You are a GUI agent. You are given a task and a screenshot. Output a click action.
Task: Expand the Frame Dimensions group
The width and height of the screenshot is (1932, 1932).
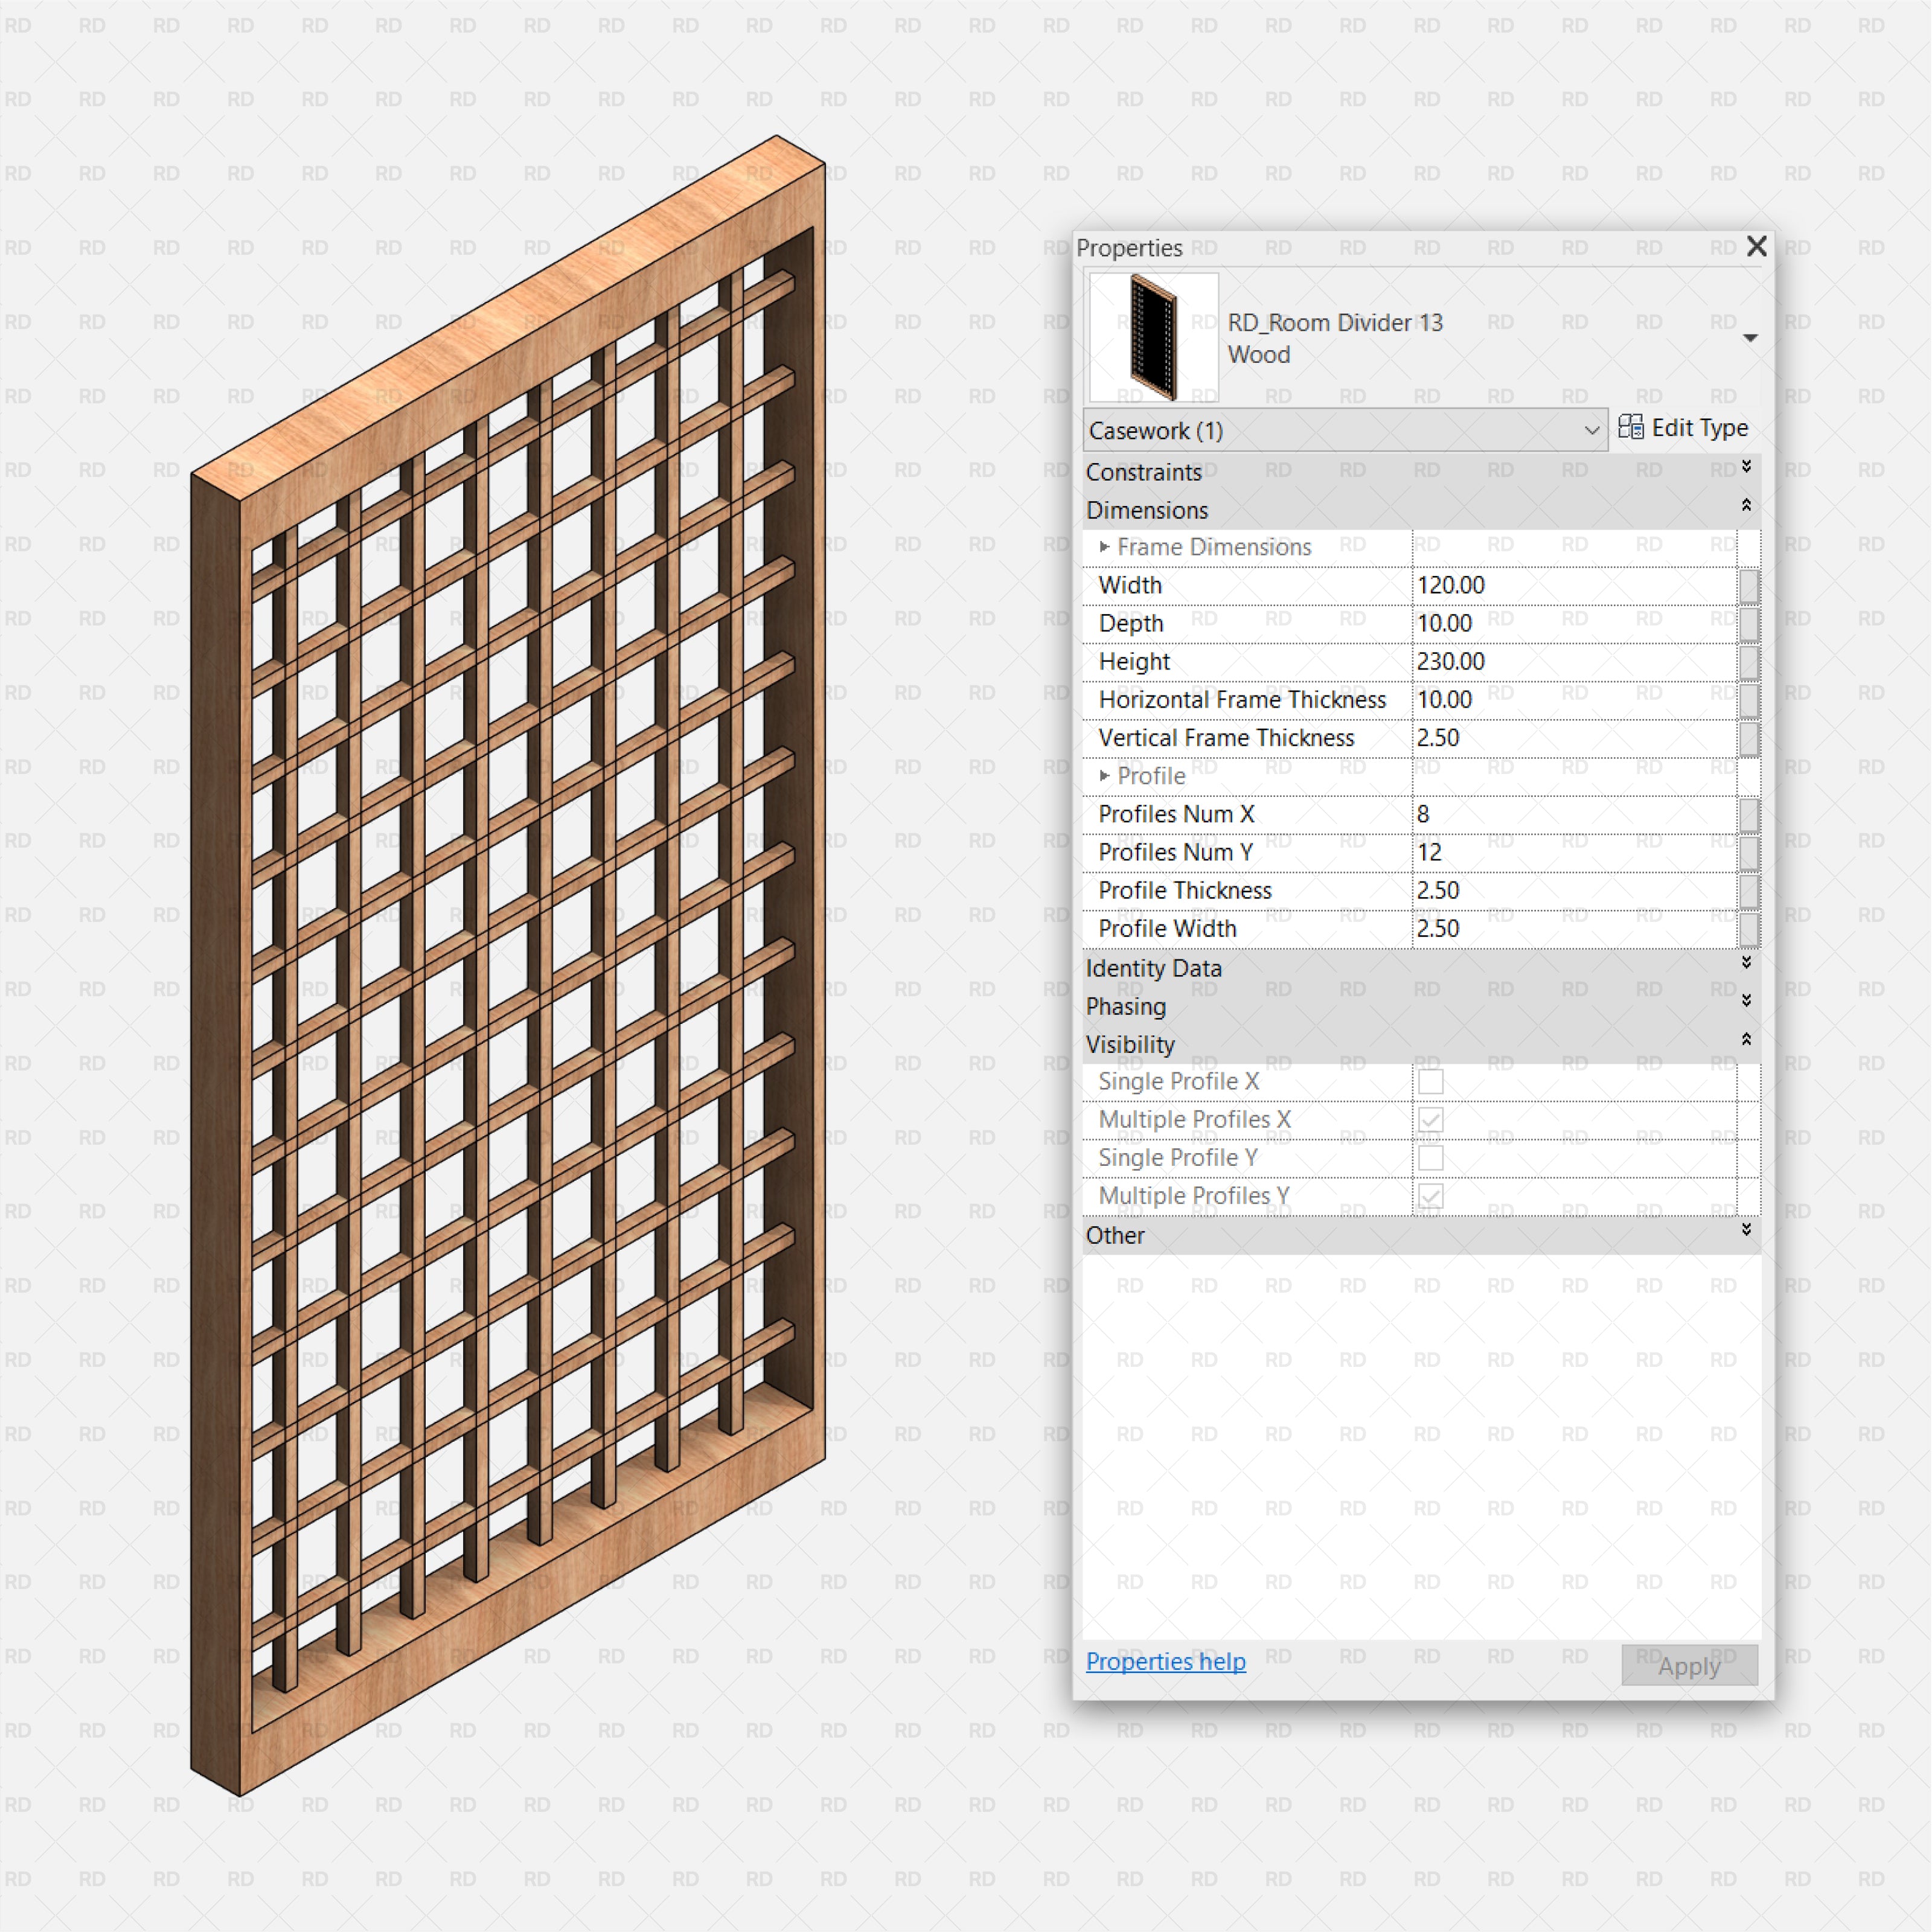[x=1104, y=547]
